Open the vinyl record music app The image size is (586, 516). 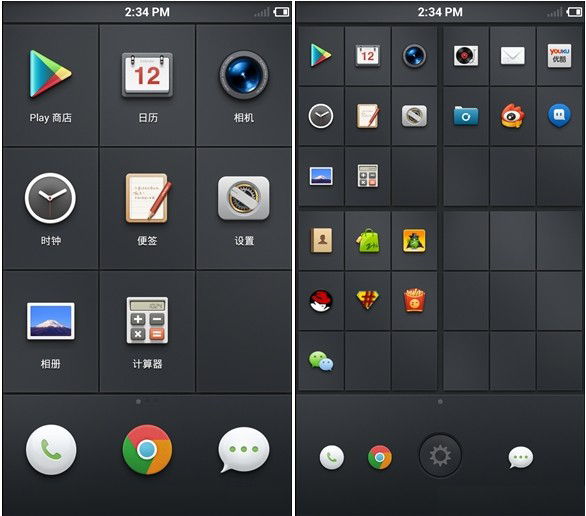[466, 56]
